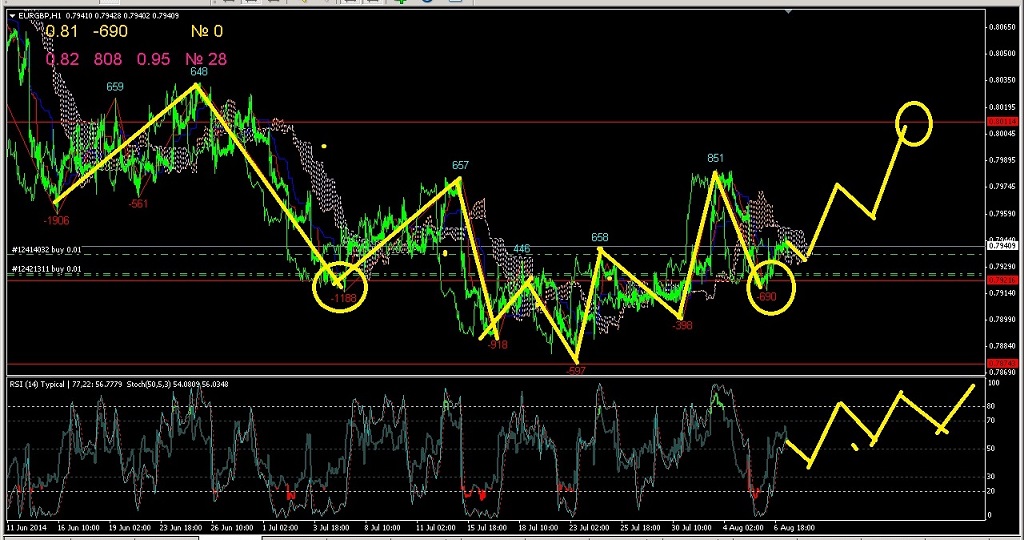Select order line #12414032 buy 0.01
This screenshot has height=540, width=1024.
tap(45, 249)
